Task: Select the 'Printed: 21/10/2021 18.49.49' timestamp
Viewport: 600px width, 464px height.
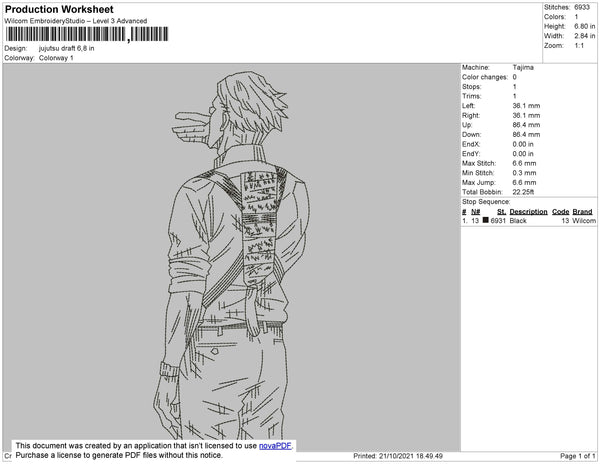Action: click(398, 456)
